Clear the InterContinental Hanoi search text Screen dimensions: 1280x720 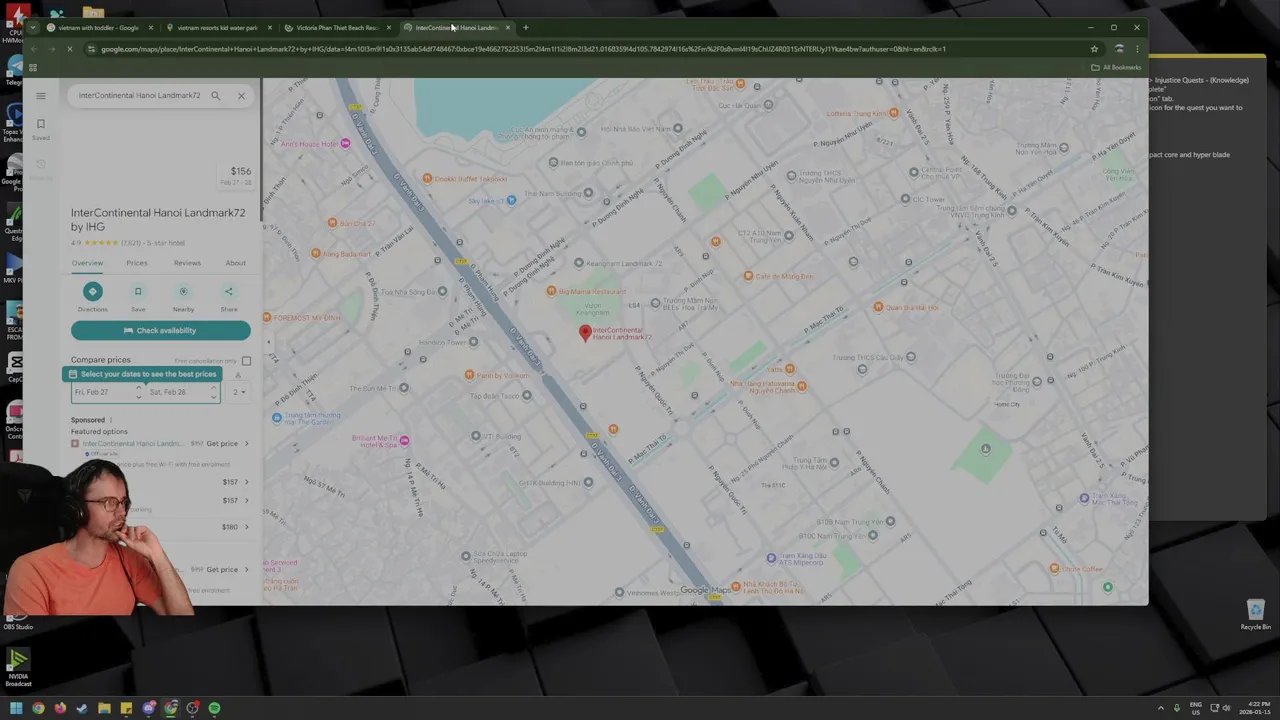coord(241,96)
